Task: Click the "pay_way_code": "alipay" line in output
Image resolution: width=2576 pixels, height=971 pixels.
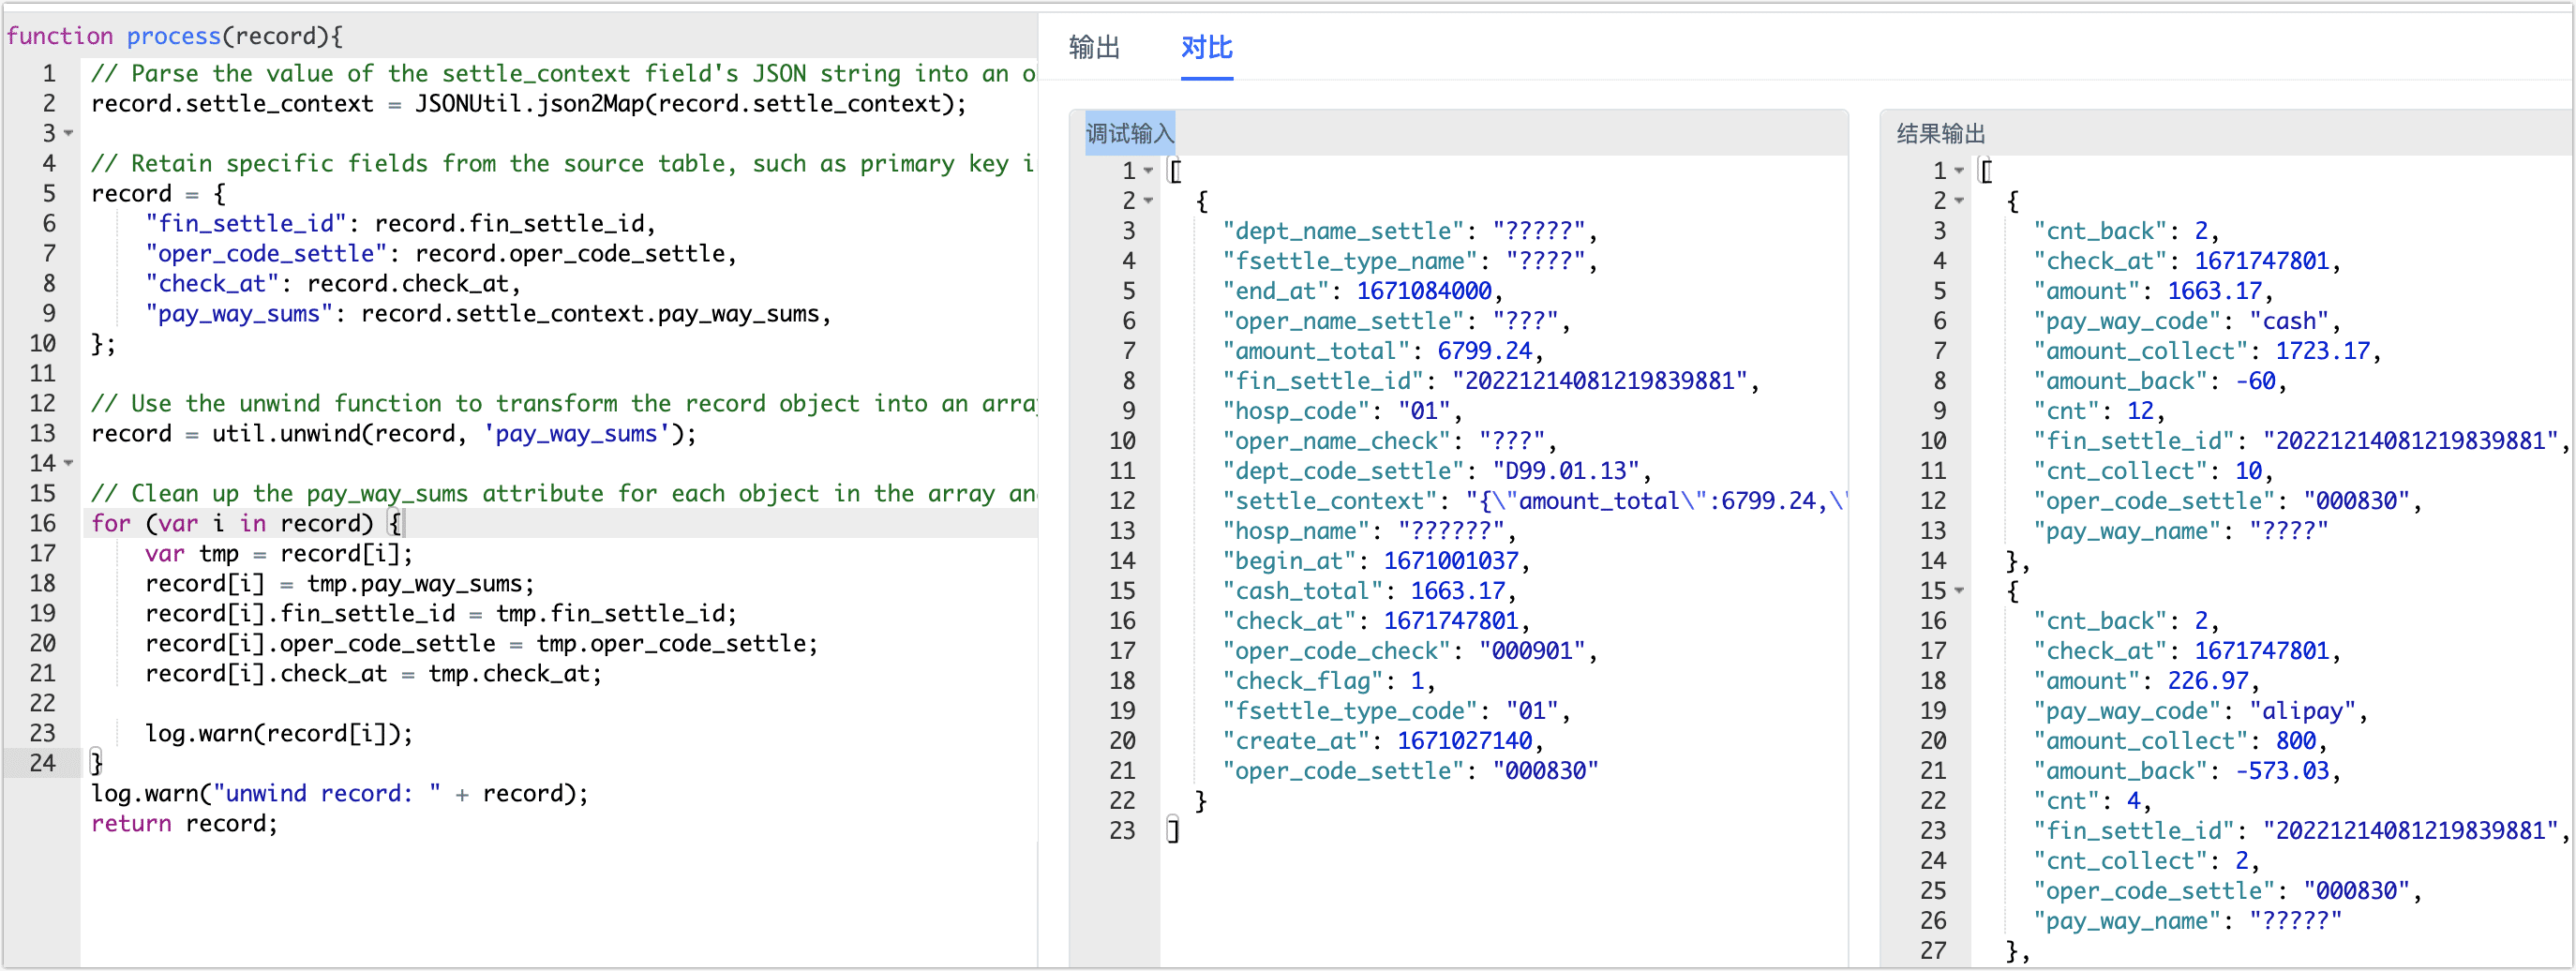Action: point(2199,711)
